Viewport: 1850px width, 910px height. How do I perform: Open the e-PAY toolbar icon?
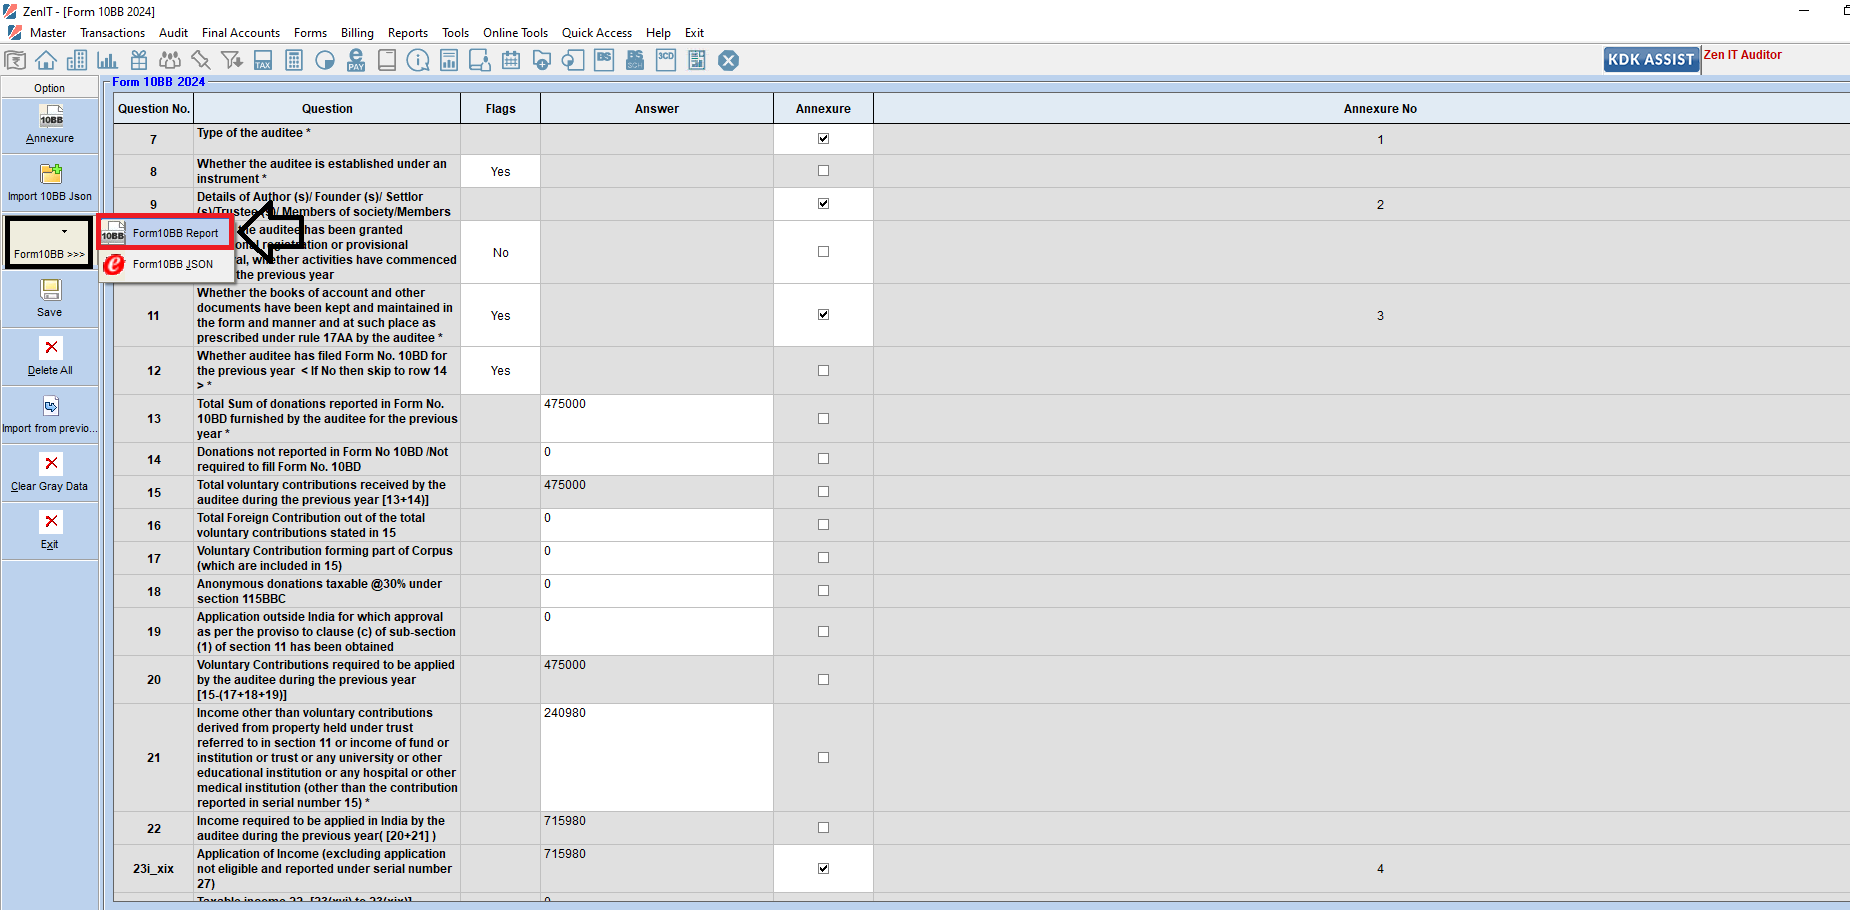pos(356,61)
